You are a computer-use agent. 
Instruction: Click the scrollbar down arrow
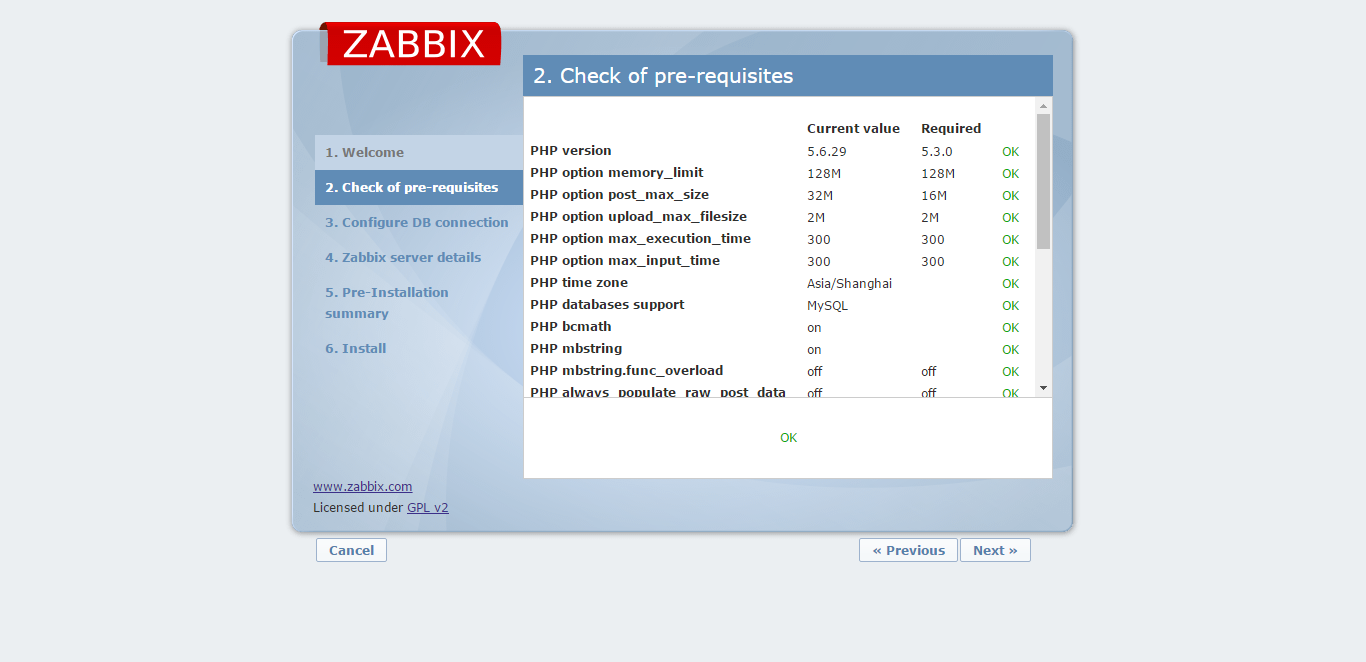(1043, 388)
